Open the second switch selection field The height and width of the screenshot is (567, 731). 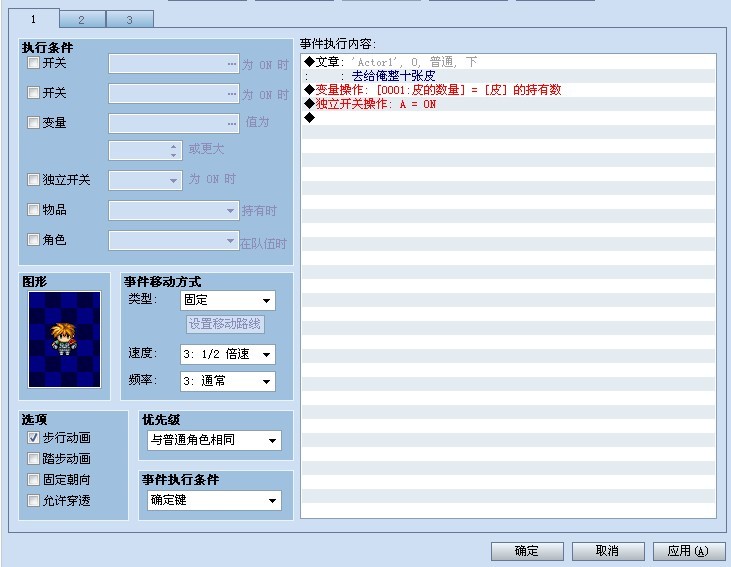[x=174, y=94]
